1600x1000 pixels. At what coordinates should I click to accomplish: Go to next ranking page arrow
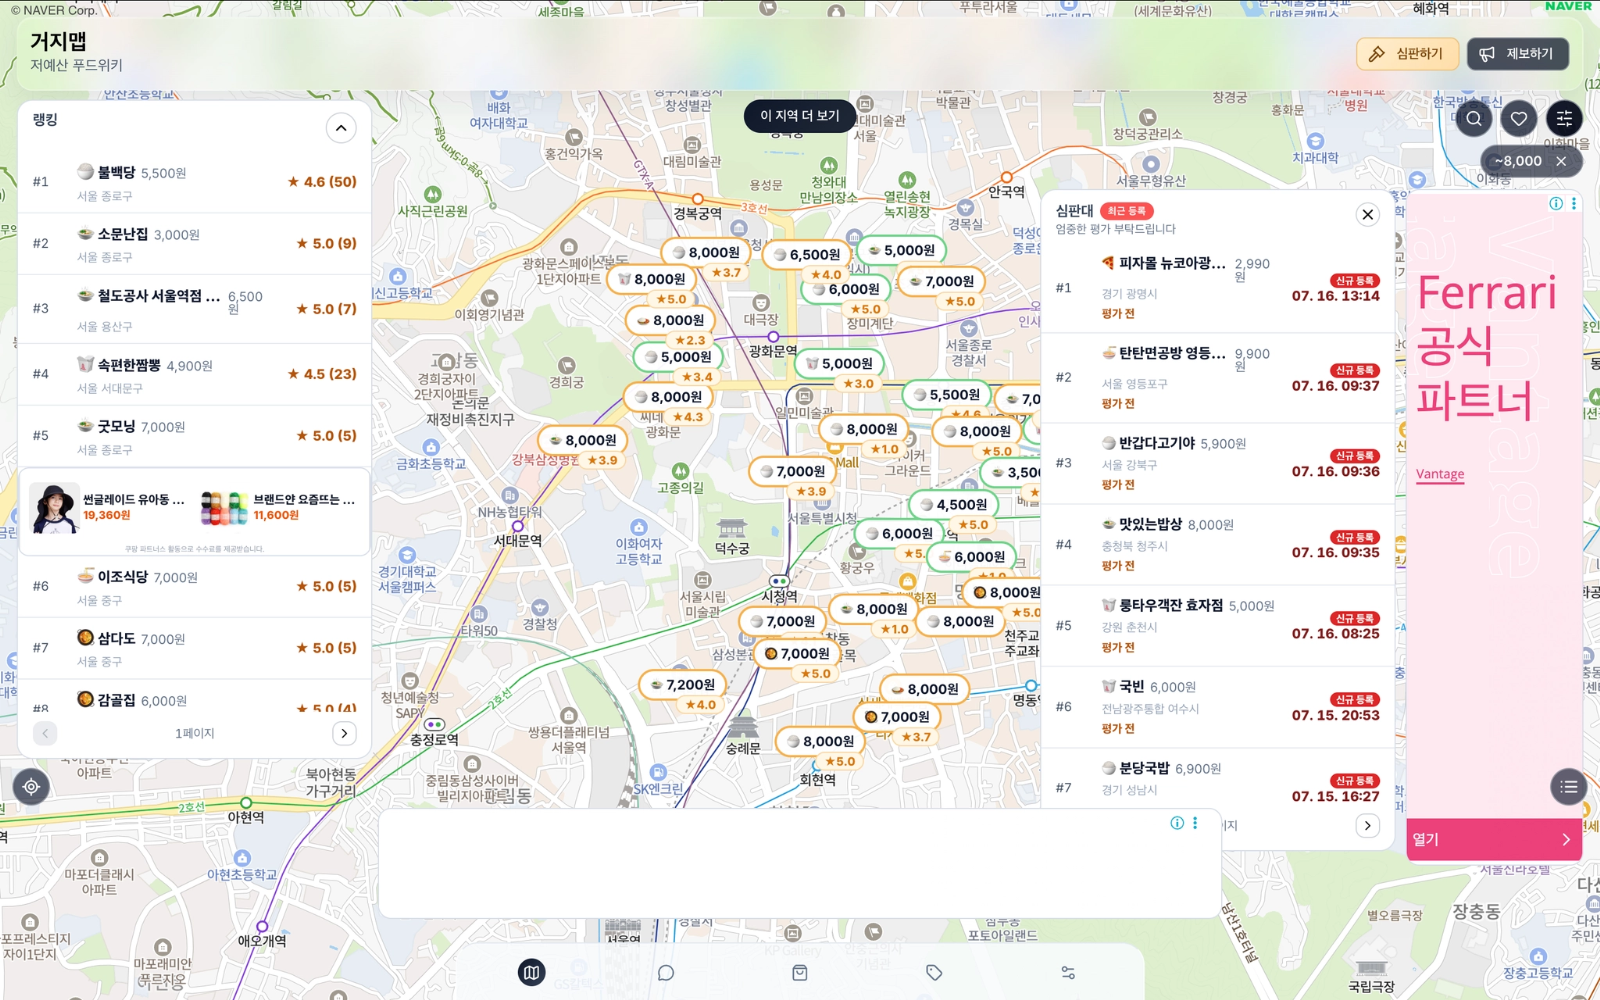pyautogui.click(x=344, y=733)
